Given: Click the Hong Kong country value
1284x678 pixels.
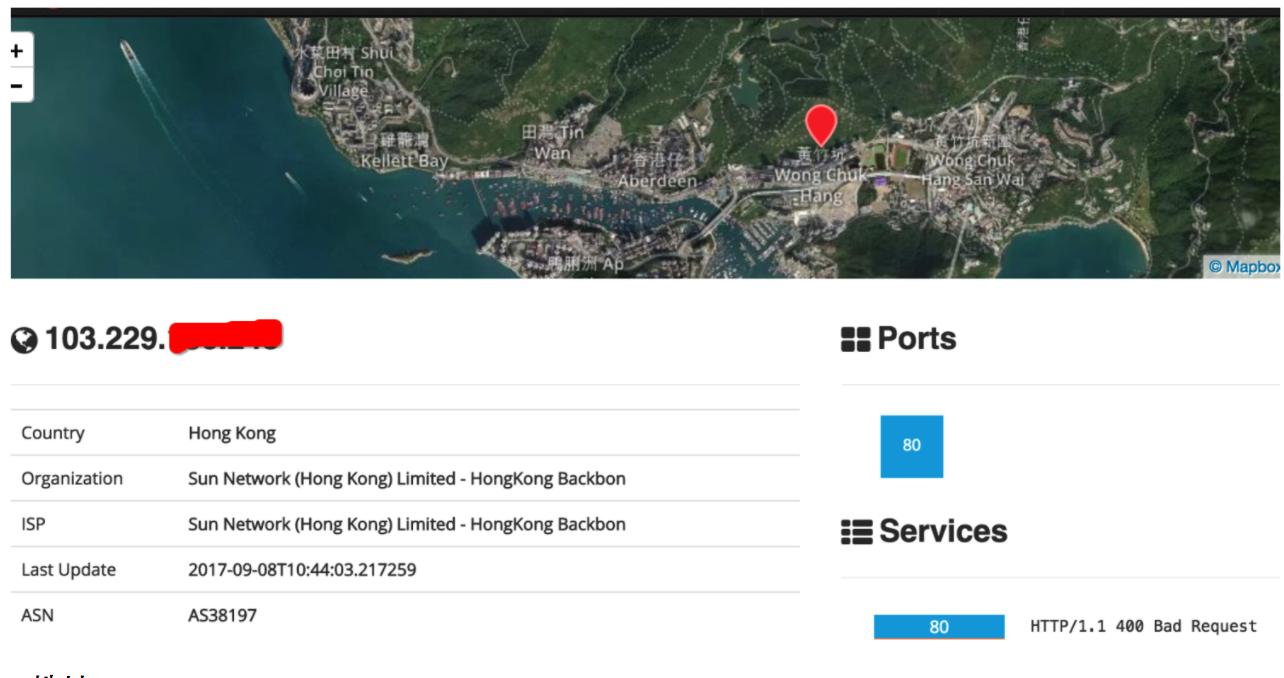Looking at the screenshot, I should tap(232, 433).
